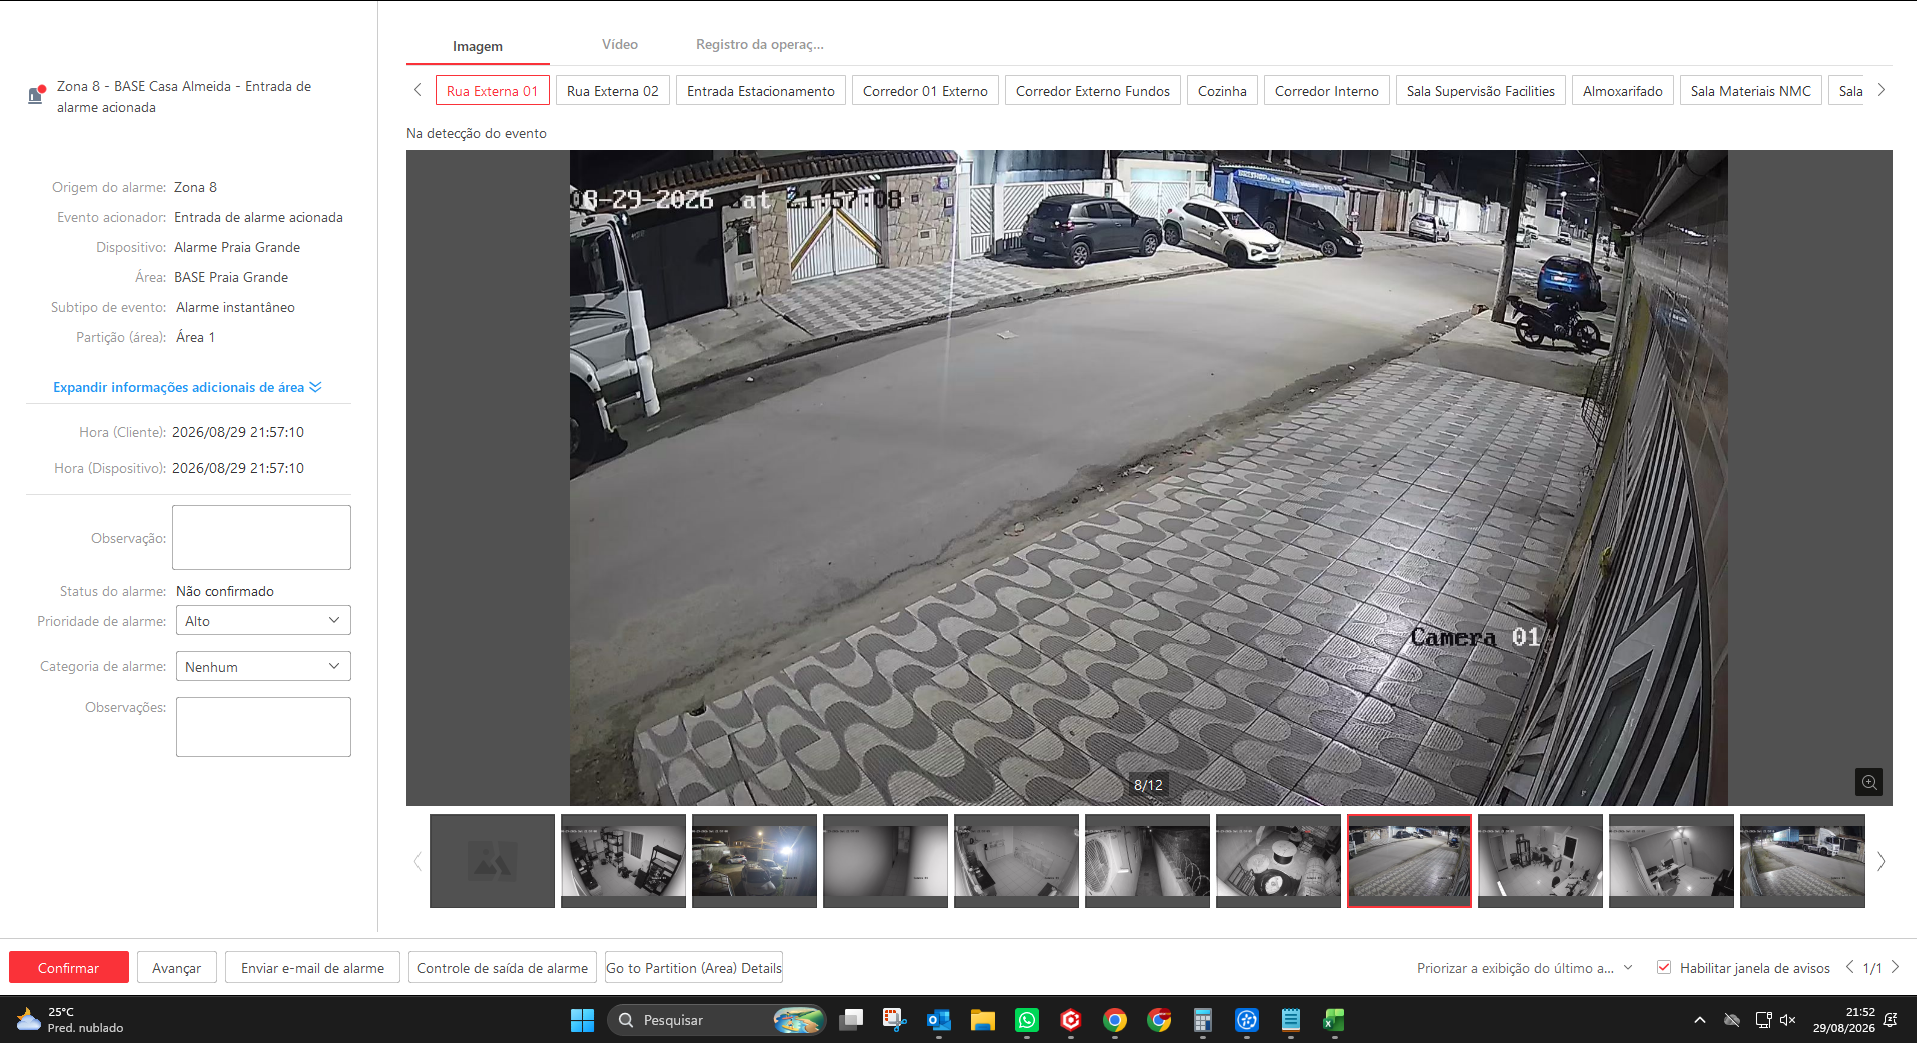
Task: Click the Windows Start button
Action: tap(582, 1020)
